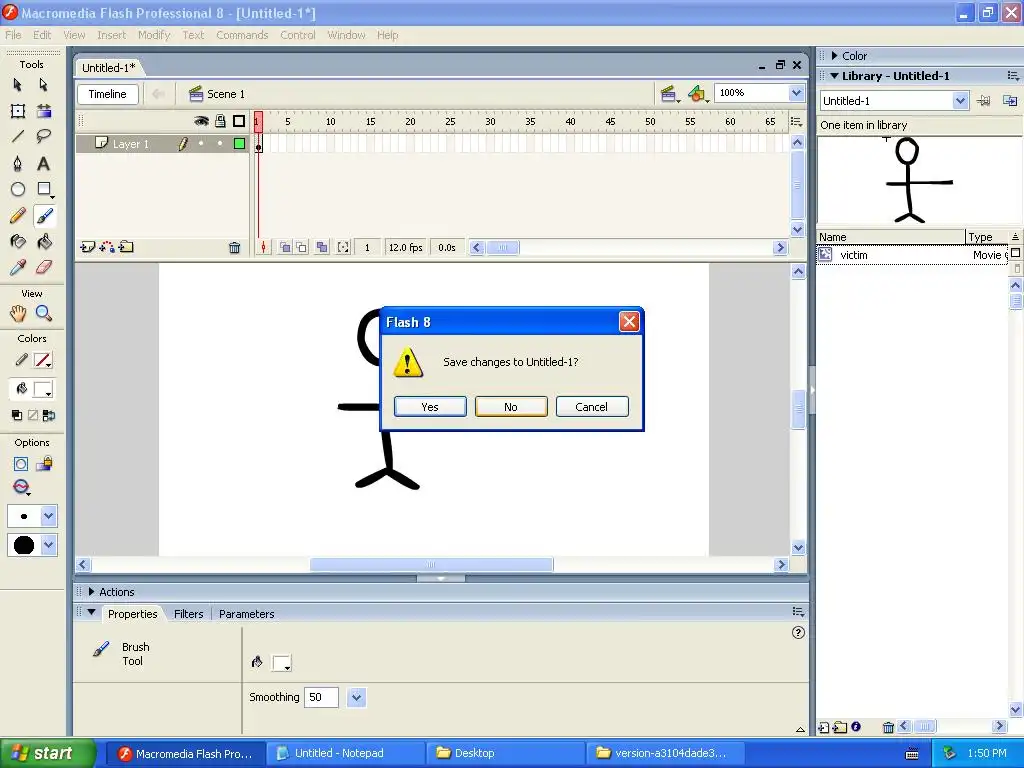The image size is (1024, 768).
Task: Toggle lock all layers padlock icon
Action: tap(221, 121)
